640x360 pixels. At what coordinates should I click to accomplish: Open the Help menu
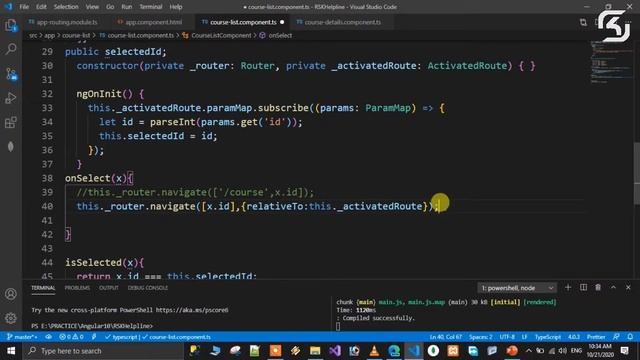pyautogui.click(x=176, y=7)
